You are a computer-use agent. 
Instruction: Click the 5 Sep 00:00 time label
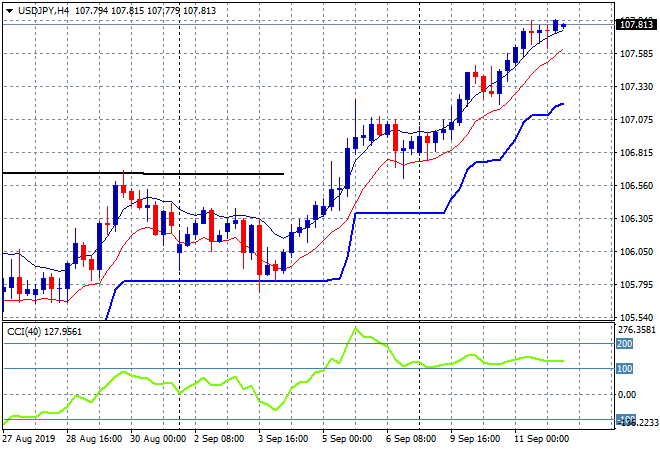click(x=347, y=439)
